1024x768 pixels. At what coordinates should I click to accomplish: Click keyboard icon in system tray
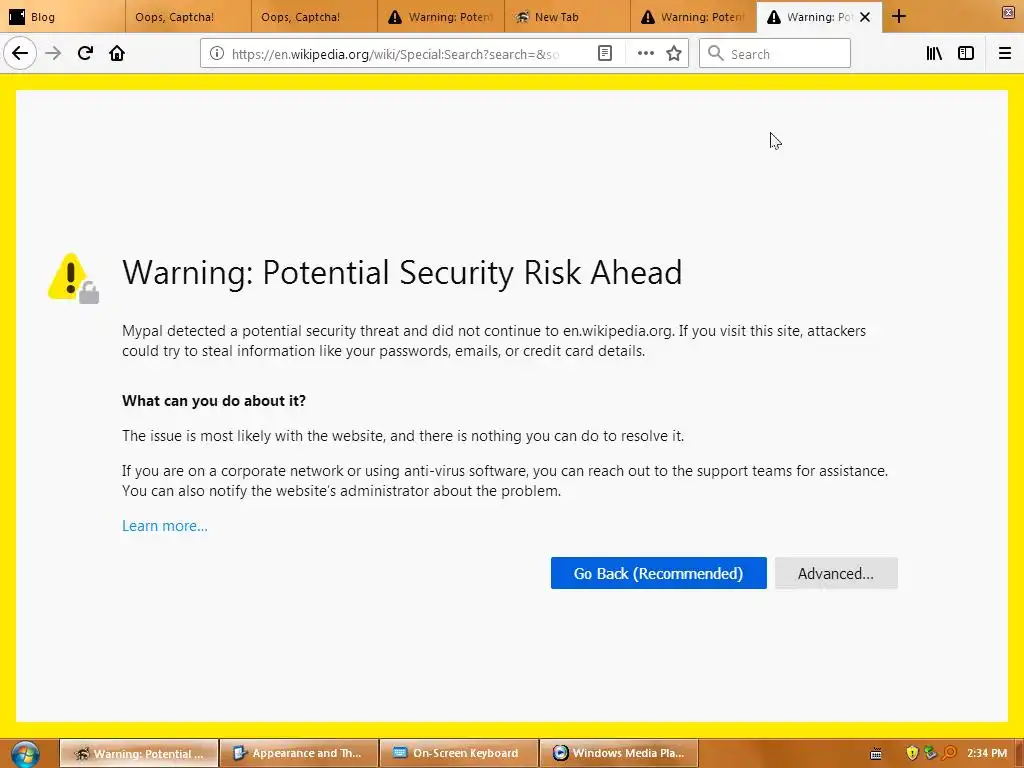click(x=876, y=754)
